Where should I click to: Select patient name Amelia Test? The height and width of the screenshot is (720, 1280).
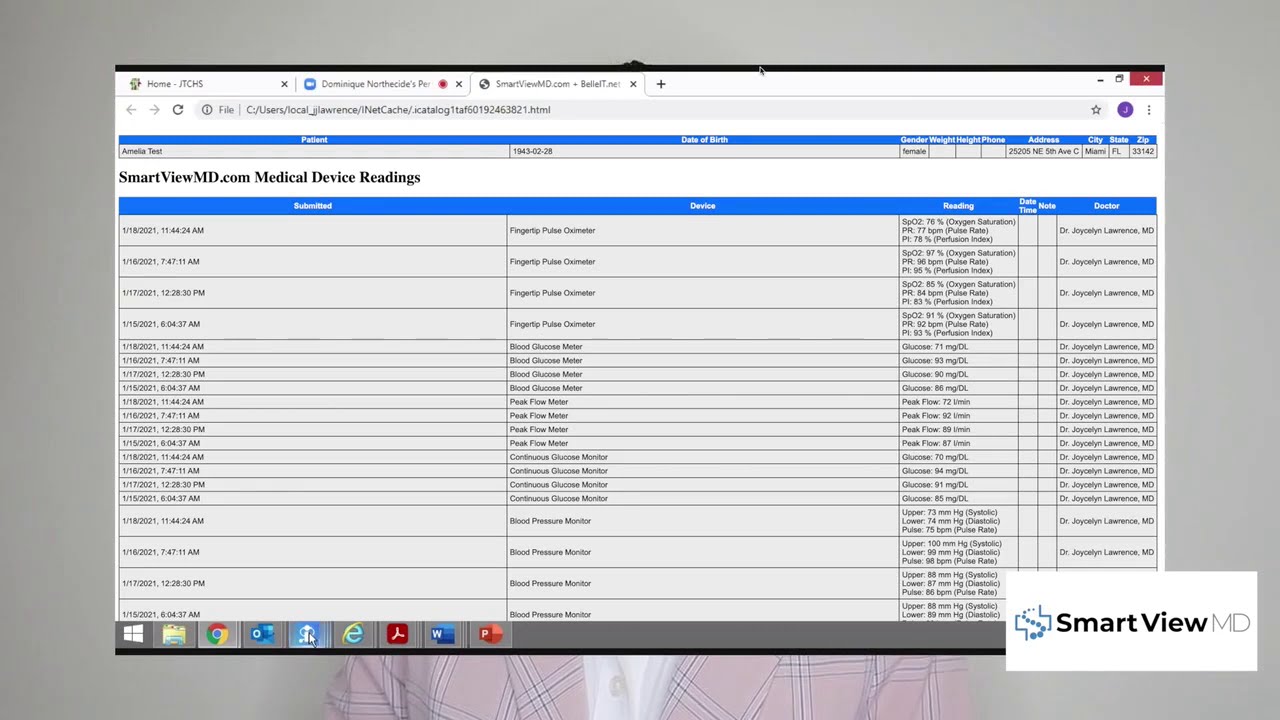tap(142, 152)
